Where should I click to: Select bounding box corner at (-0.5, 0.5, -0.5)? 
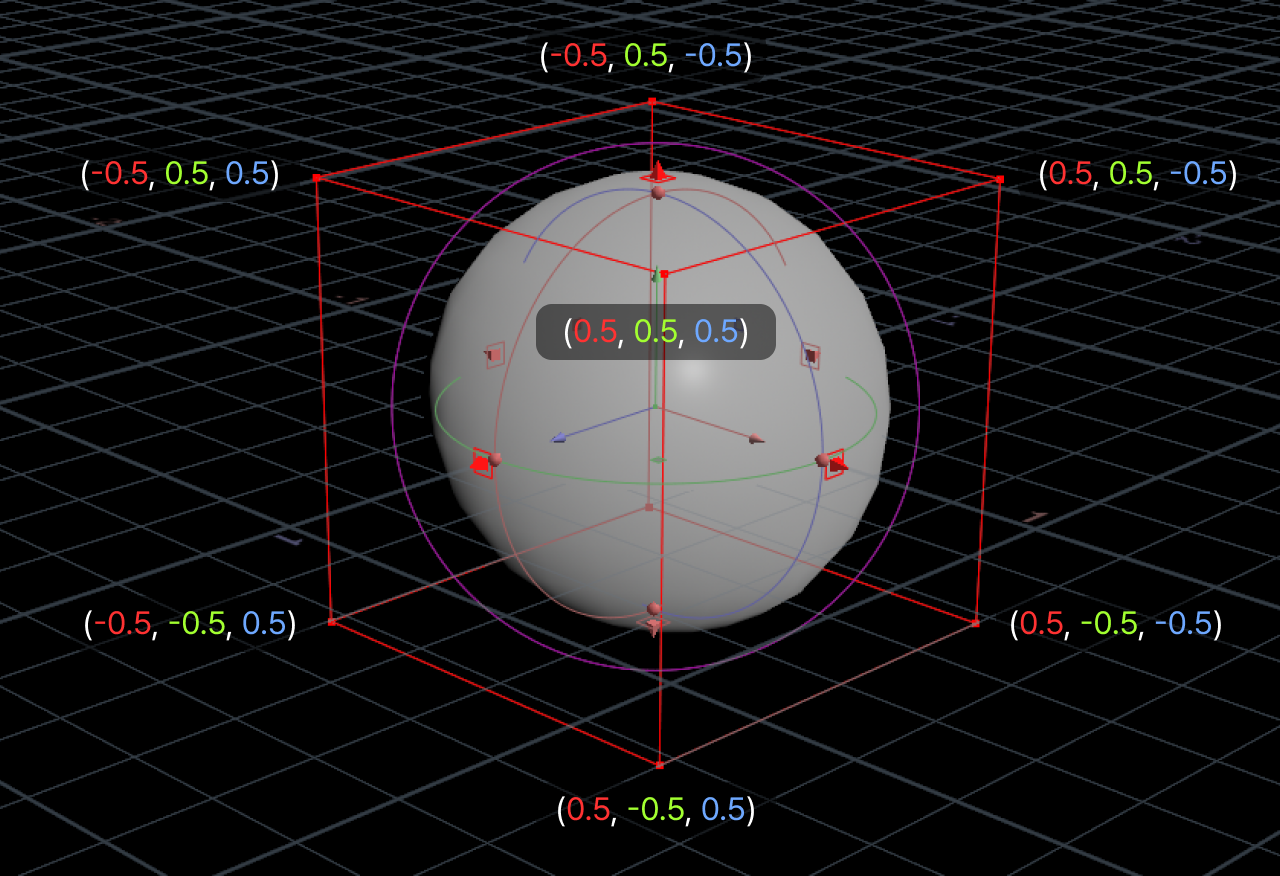(652, 101)
